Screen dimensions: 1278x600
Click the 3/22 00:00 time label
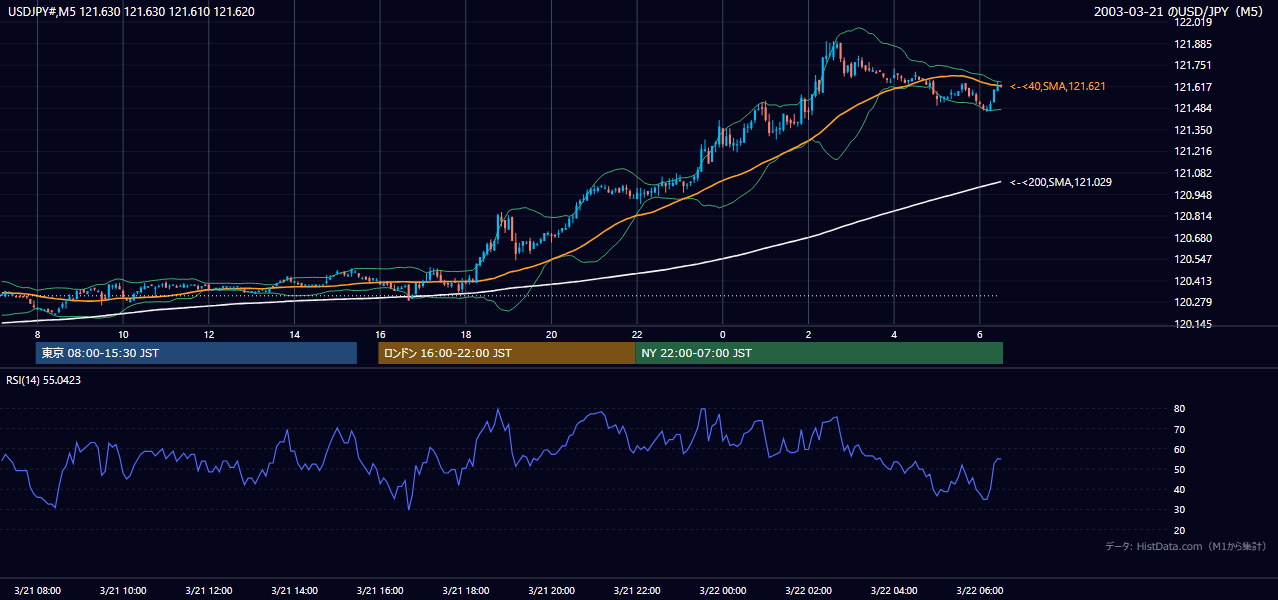tap(723, 590)
